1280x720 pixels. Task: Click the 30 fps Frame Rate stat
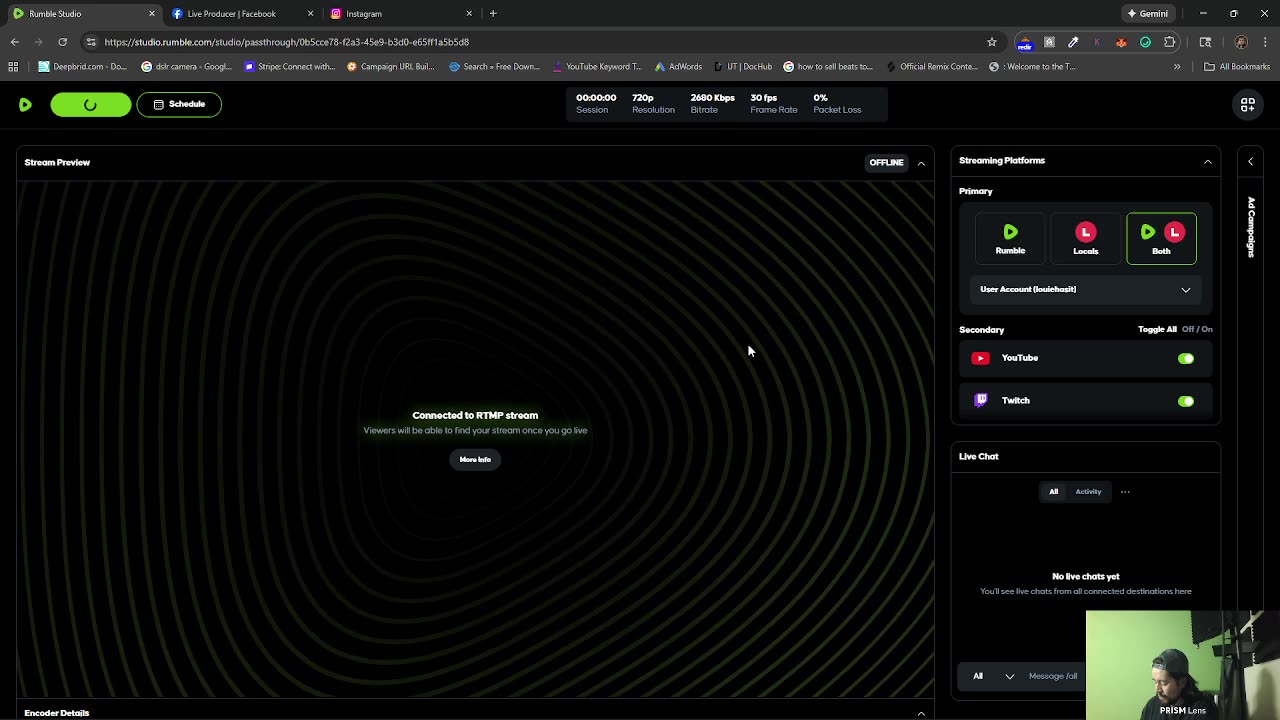(774, 103)
